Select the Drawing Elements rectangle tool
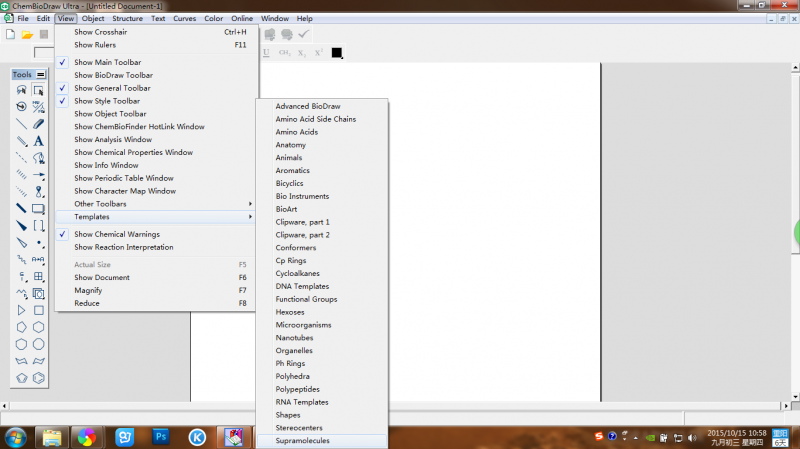Viewport: 800px width, 449px height. pos(38,208)
